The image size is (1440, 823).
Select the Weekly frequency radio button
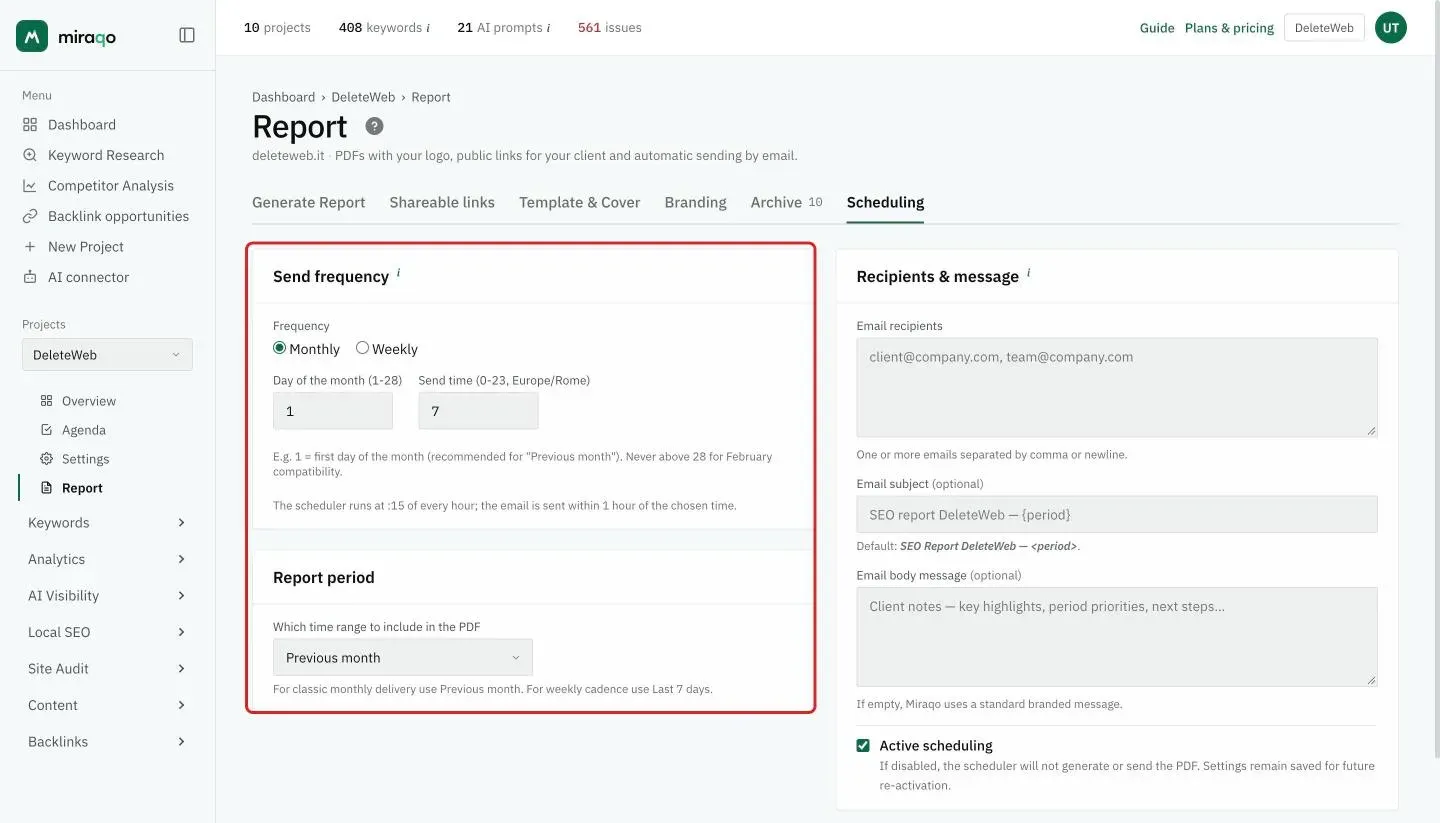click(362, 348)
